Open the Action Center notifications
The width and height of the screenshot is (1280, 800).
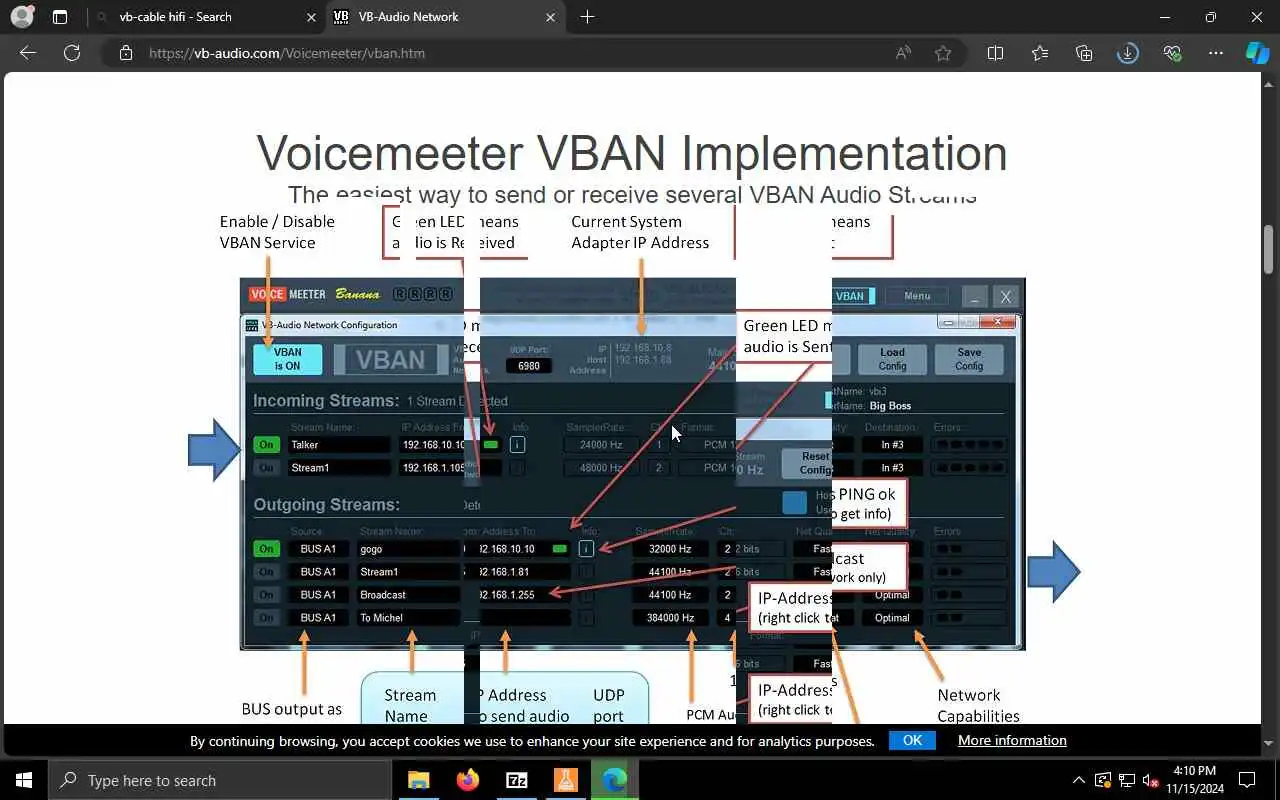click(x=1247, y=780)
